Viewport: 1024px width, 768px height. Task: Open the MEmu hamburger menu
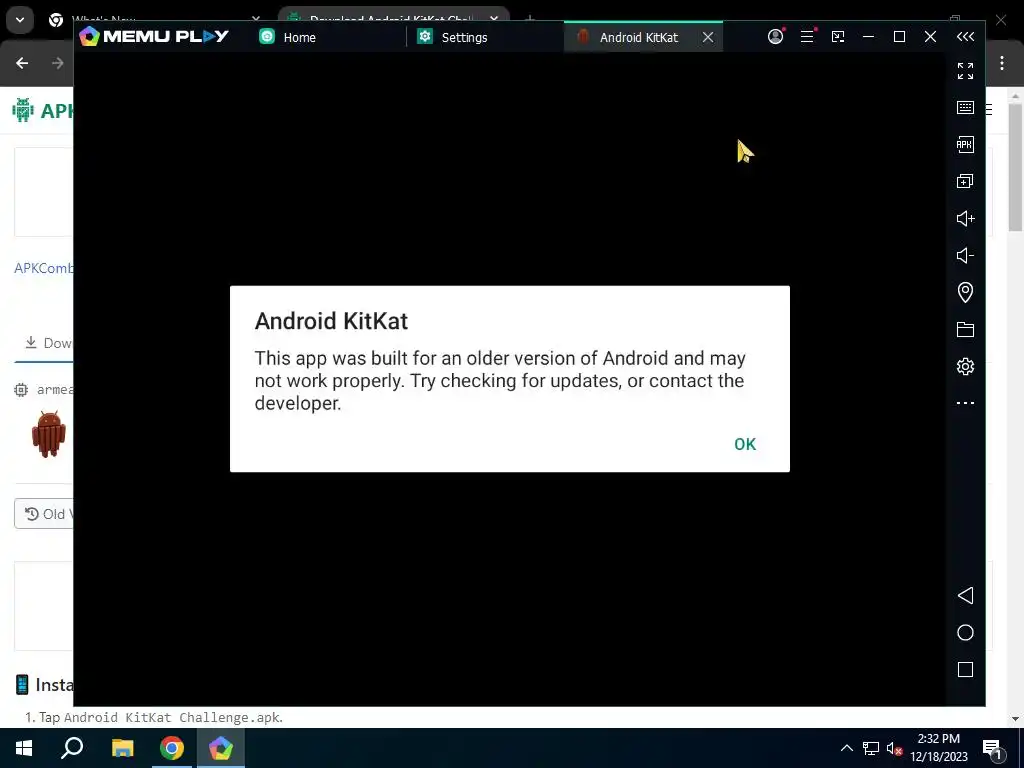tap(807, 37)
